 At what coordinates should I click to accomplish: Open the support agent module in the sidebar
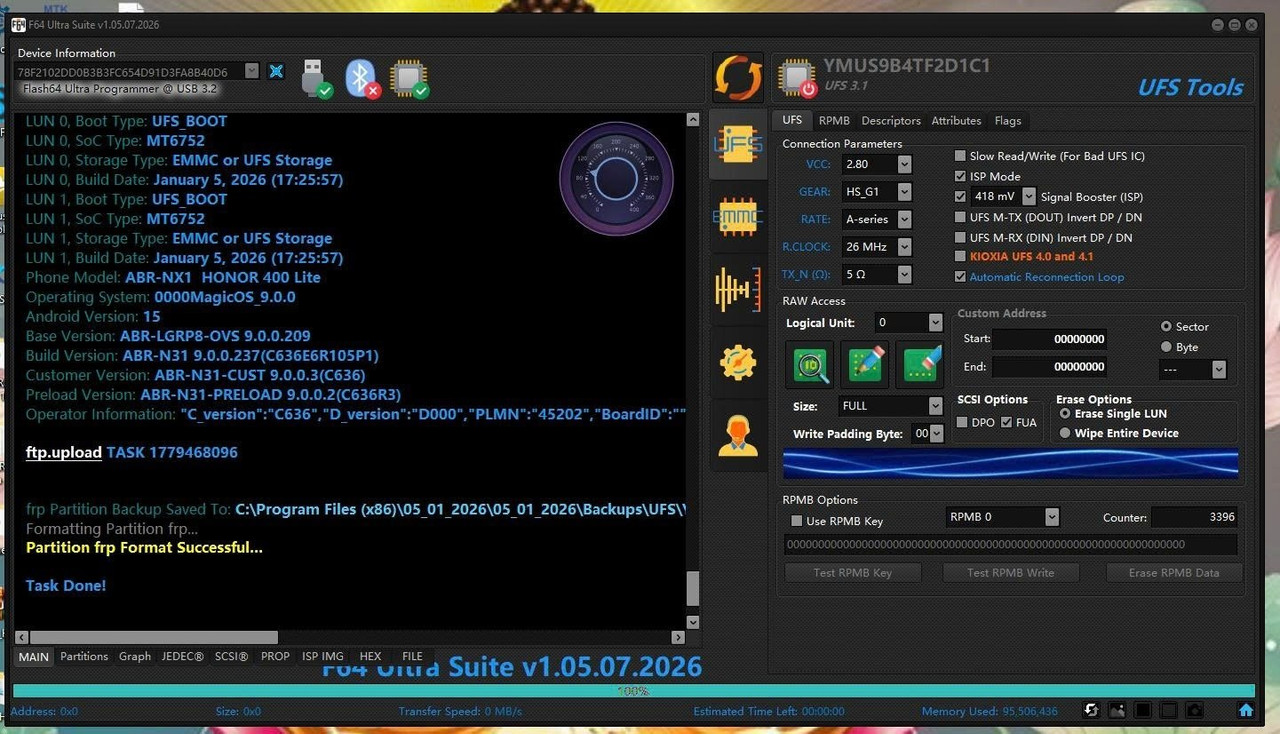coord(738,435)
